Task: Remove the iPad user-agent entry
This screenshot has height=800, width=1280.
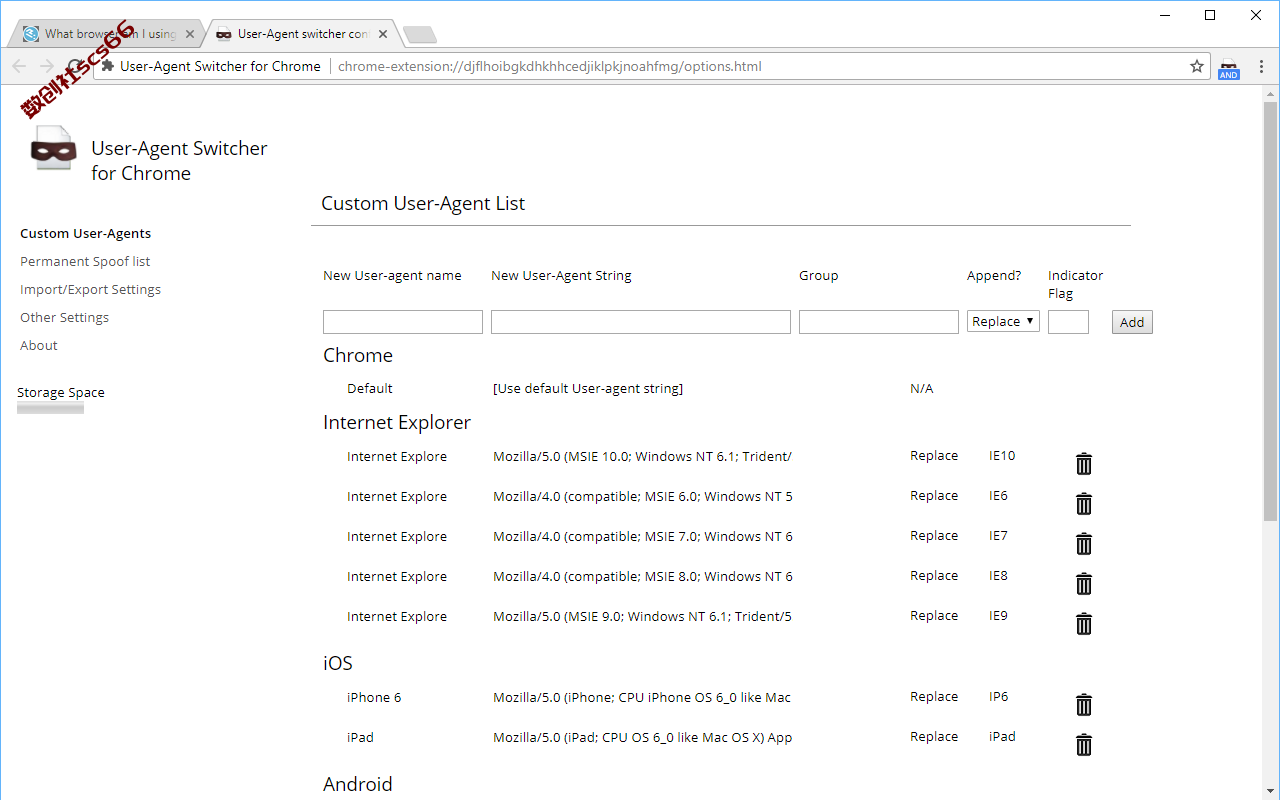Action: [x=1083, y=745]
